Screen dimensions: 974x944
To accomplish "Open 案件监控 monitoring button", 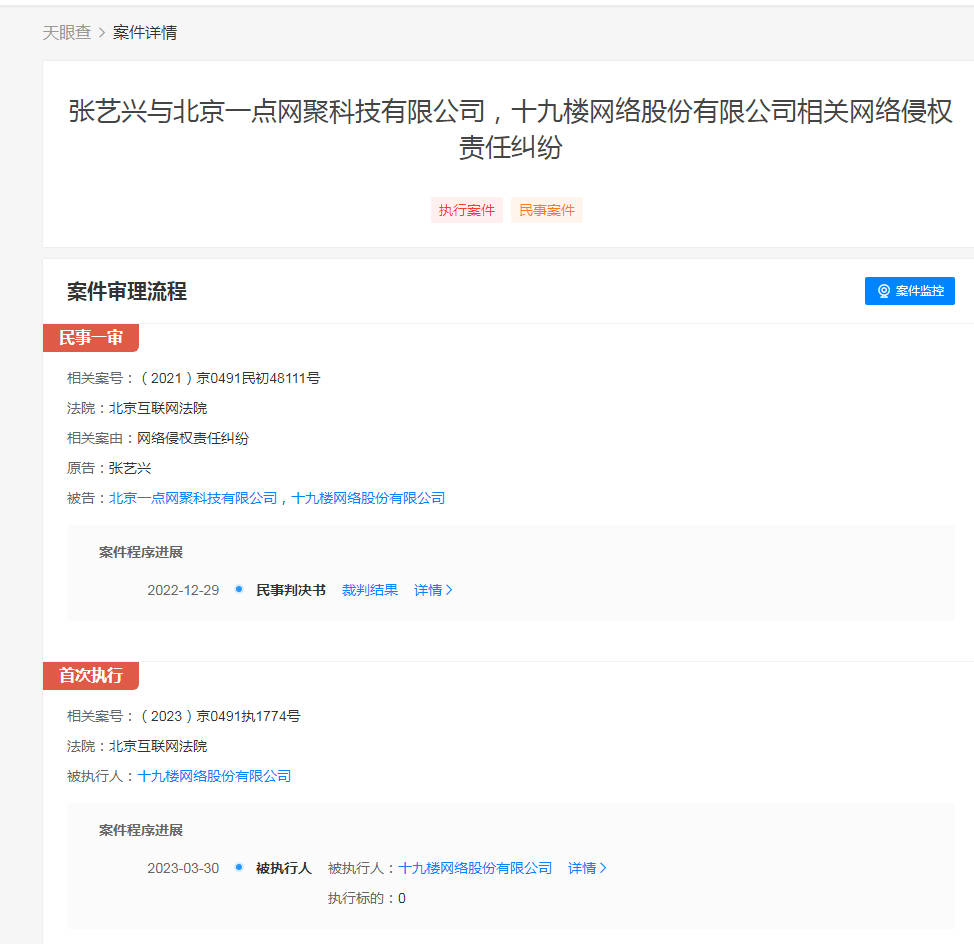I will tap(909, 291).
